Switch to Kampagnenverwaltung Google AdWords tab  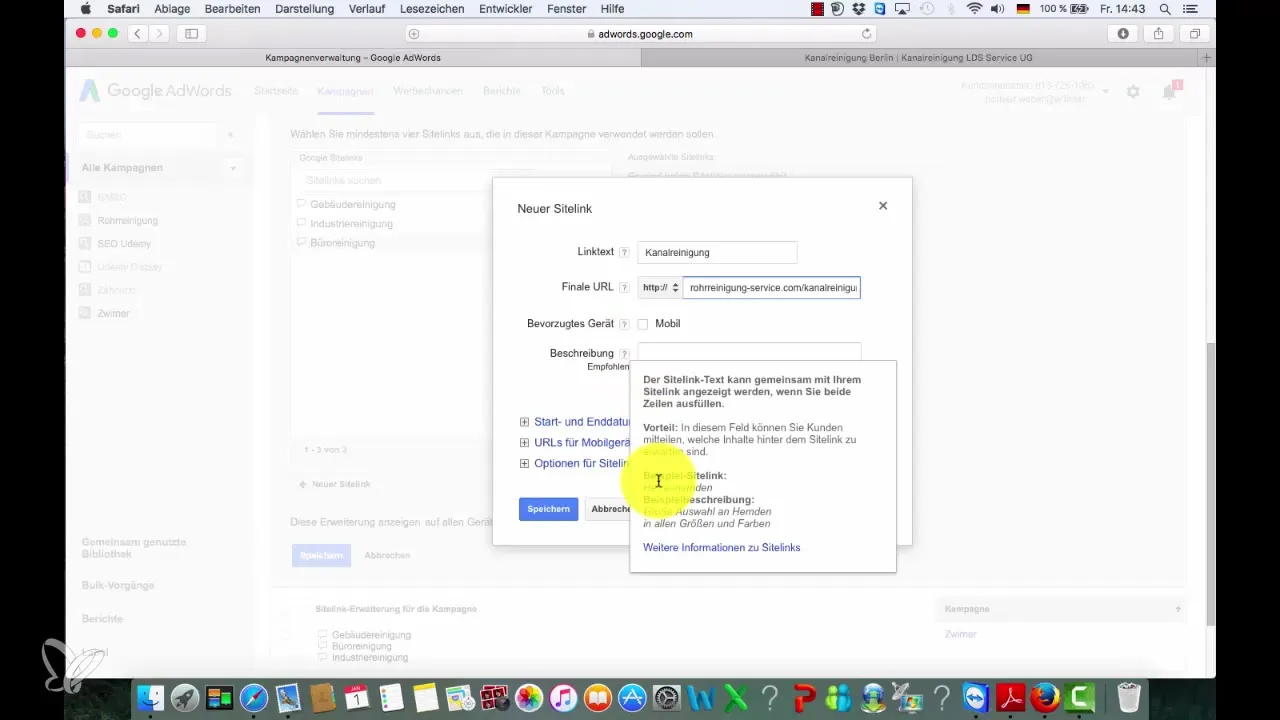(353, 58)
